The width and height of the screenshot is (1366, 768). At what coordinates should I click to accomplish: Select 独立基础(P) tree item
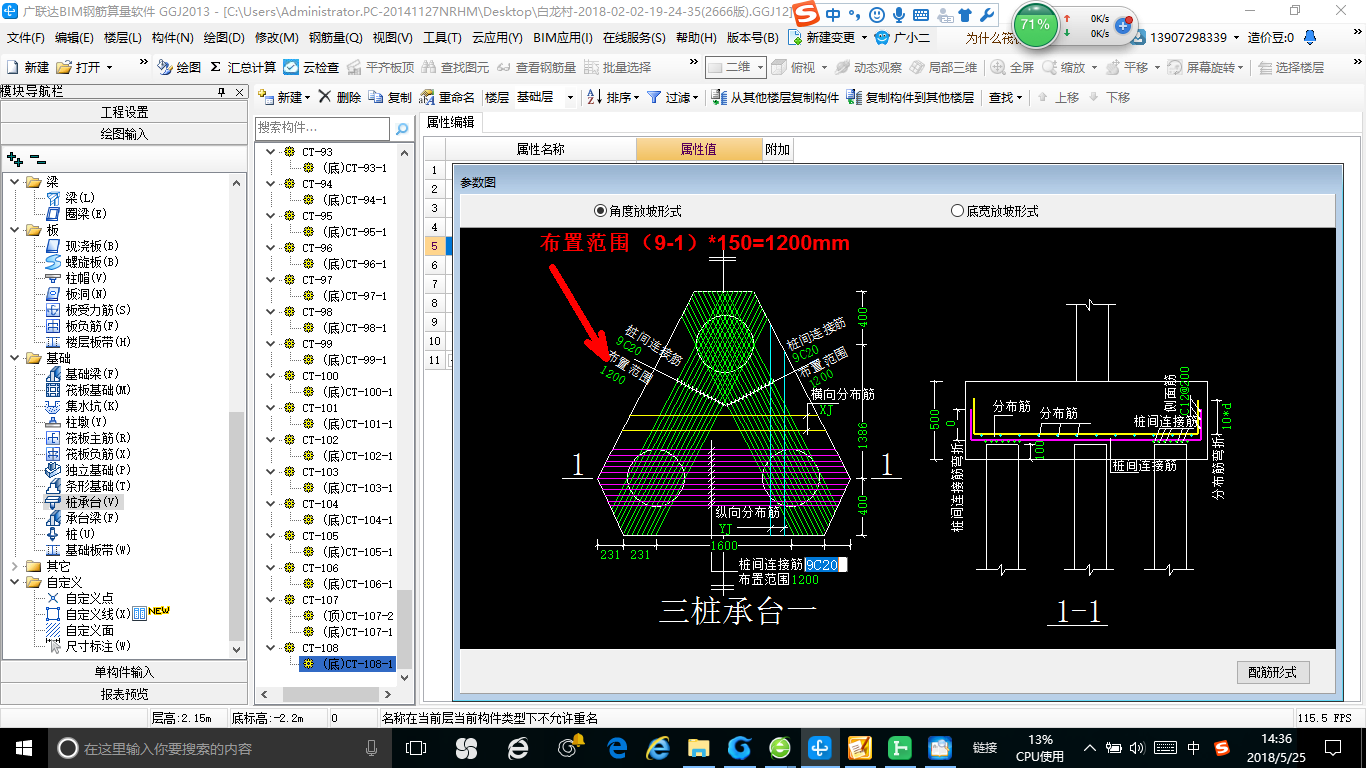98,470
